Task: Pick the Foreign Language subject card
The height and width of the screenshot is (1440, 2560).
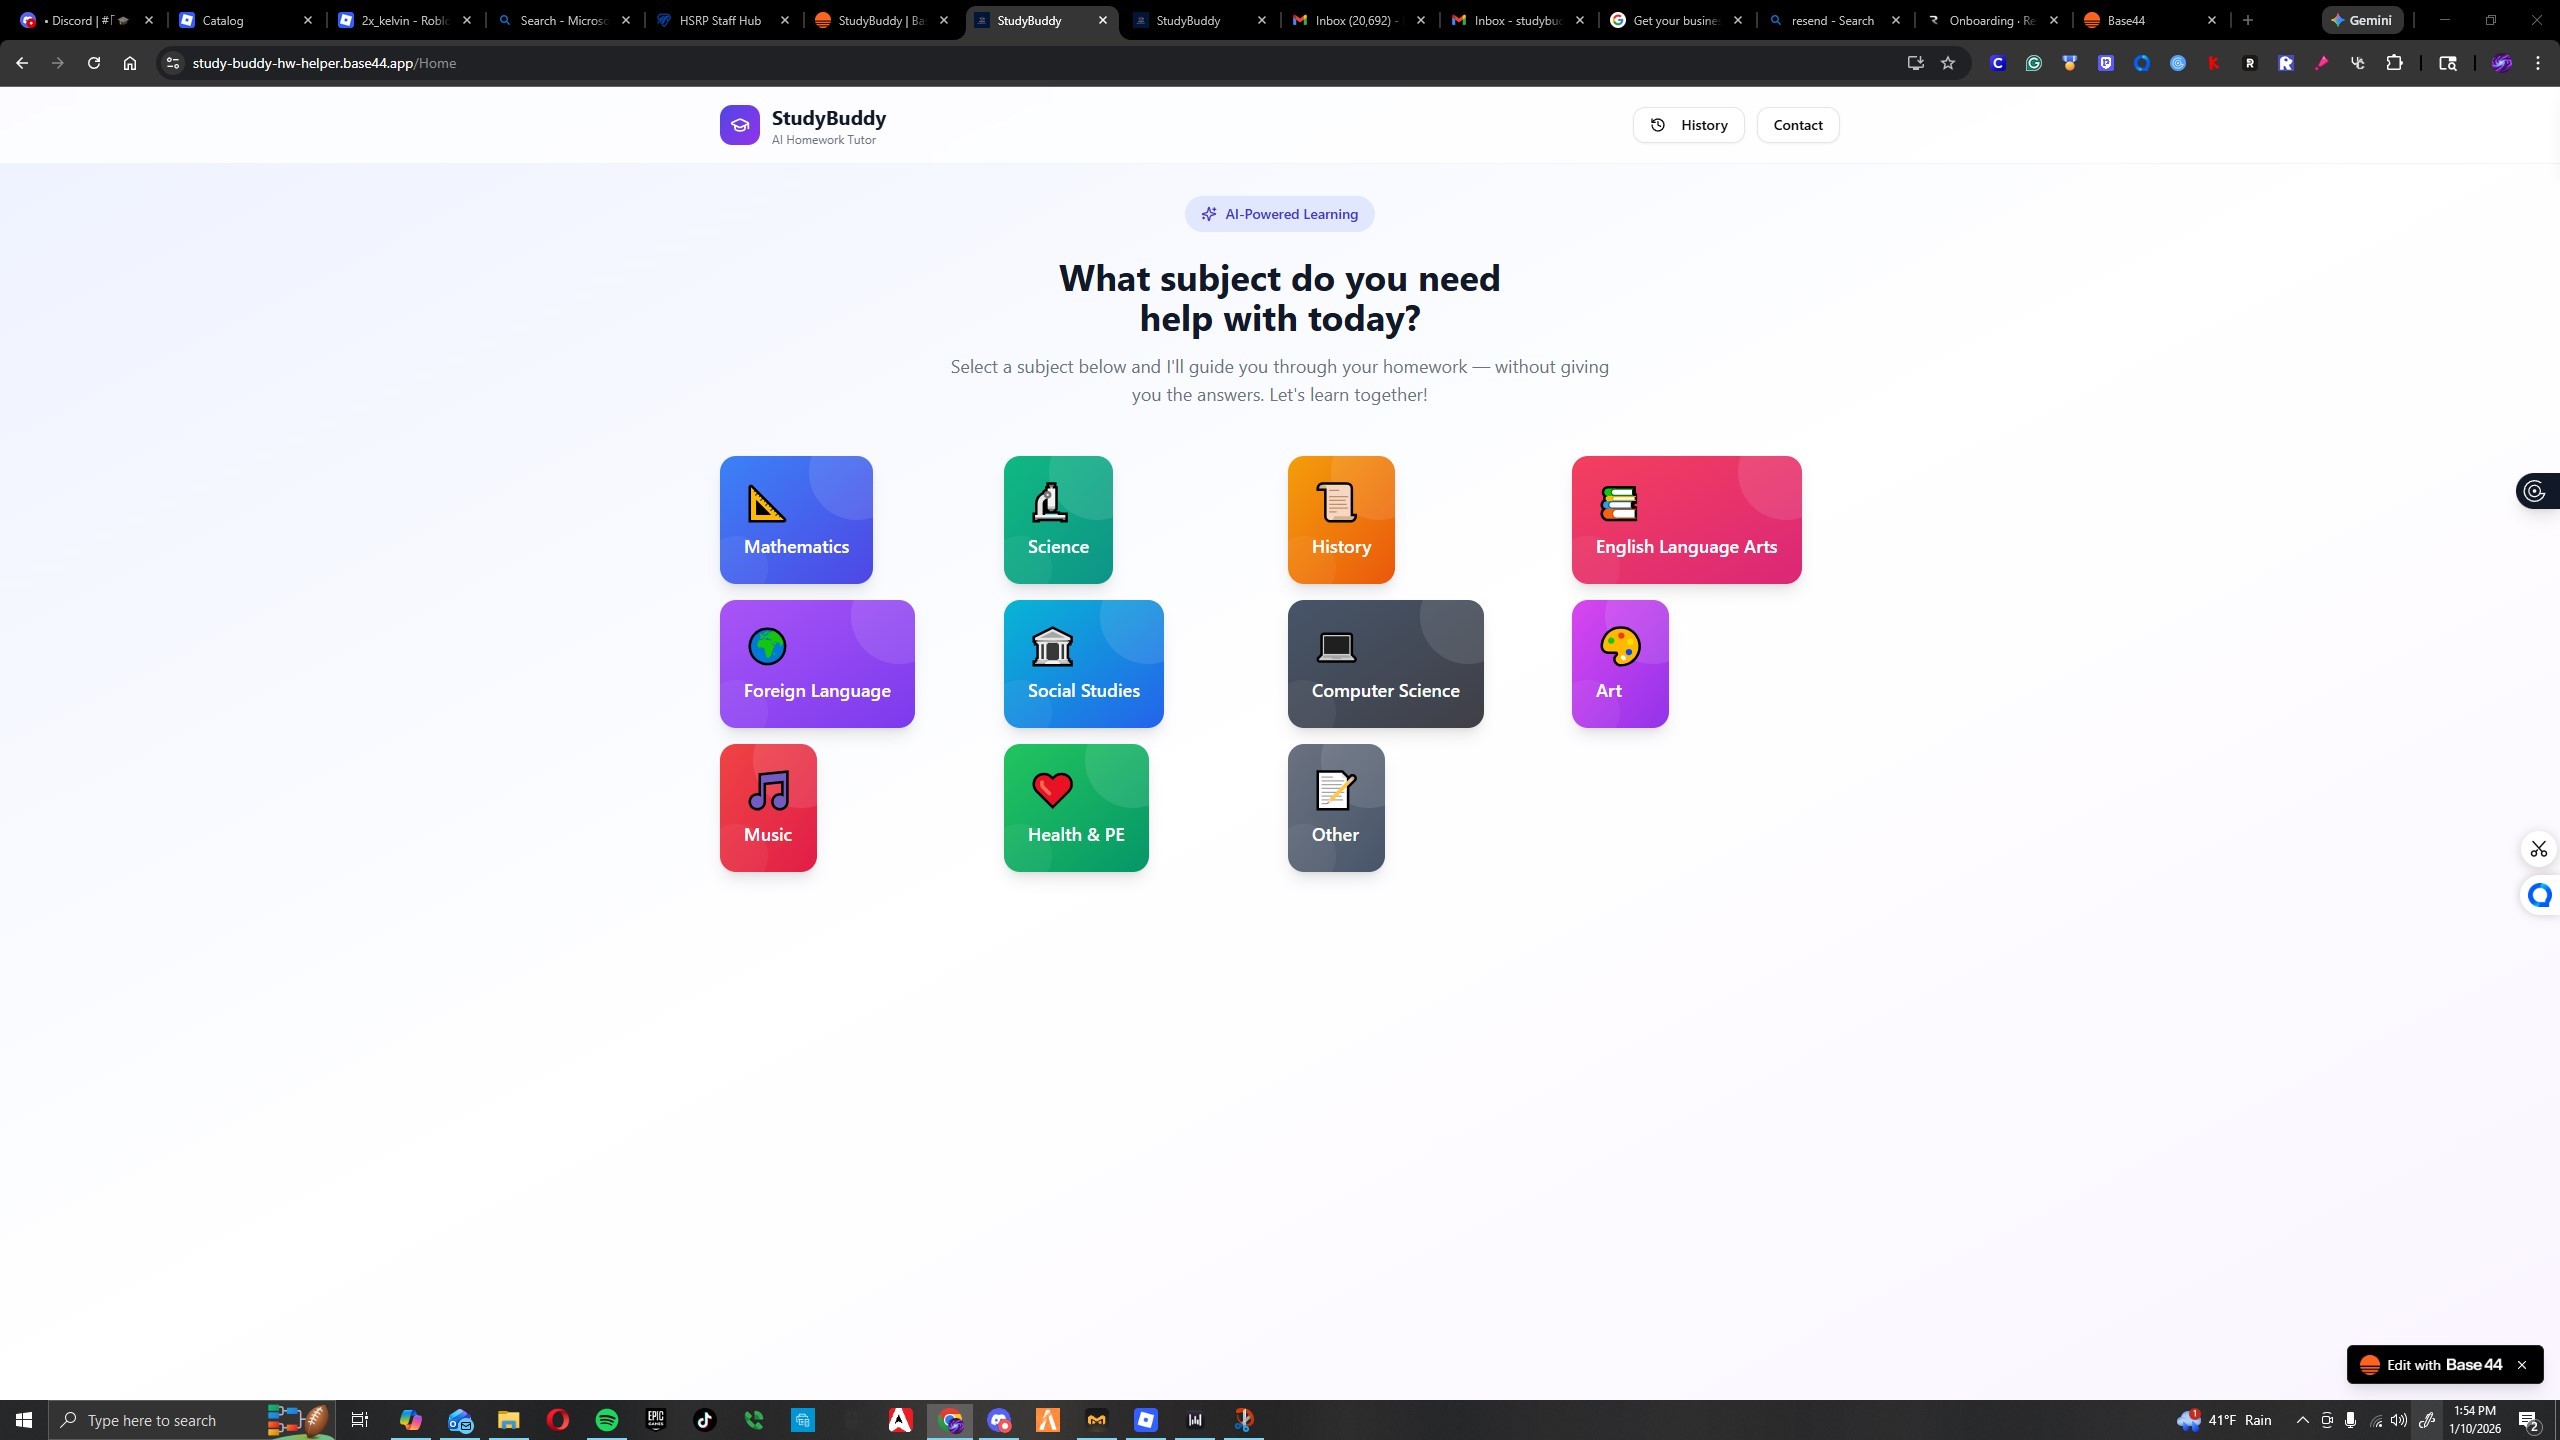Action: tap(817, 664)
